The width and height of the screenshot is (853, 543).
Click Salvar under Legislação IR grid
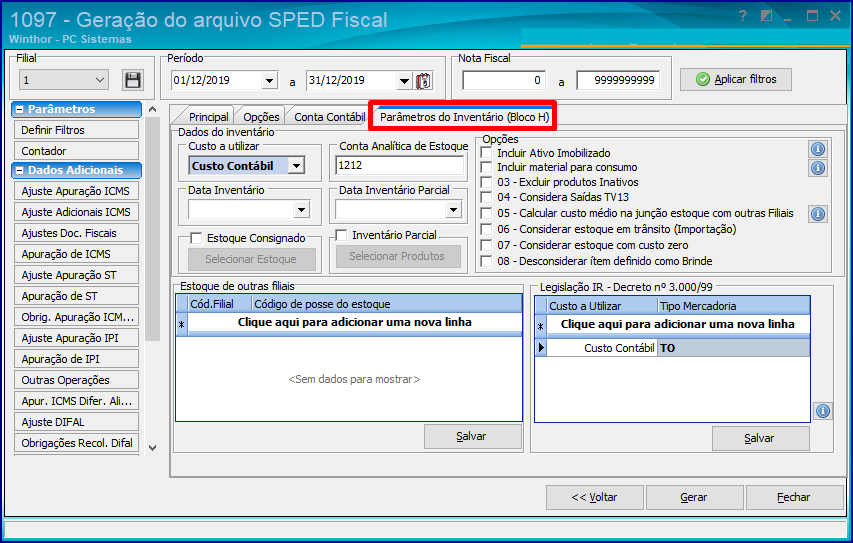click(x=760, y=438)
